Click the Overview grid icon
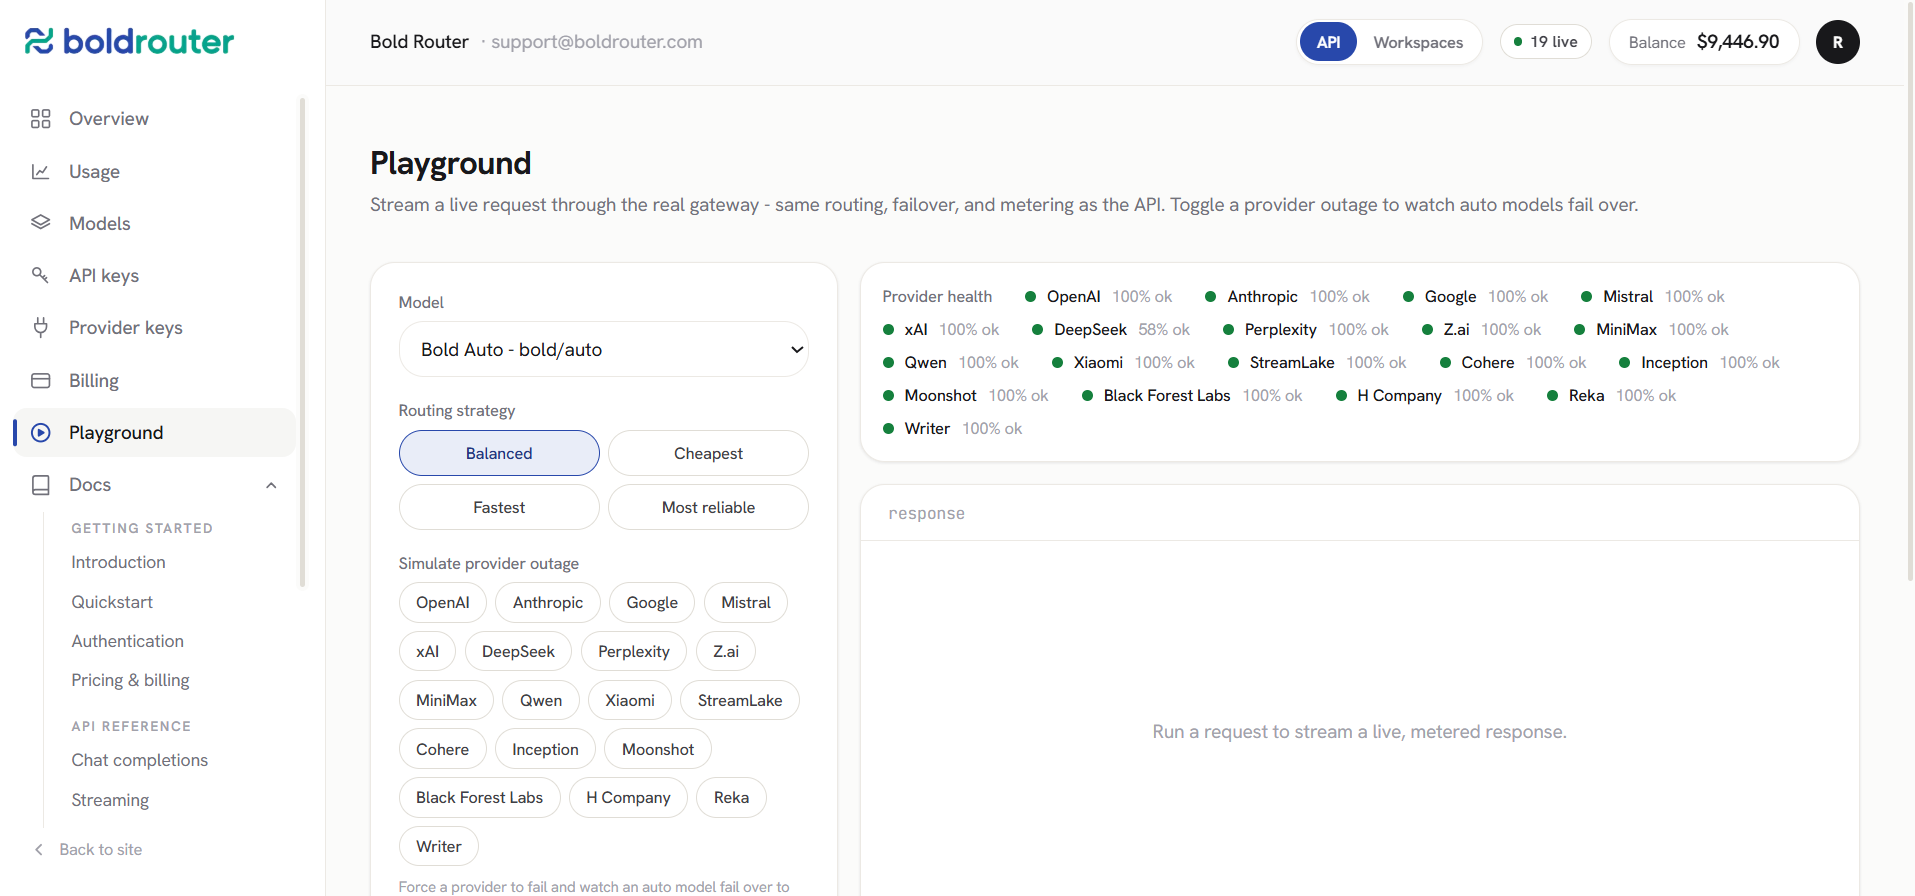This screenshot has height=896, width=1915. (x=40, y=119)
